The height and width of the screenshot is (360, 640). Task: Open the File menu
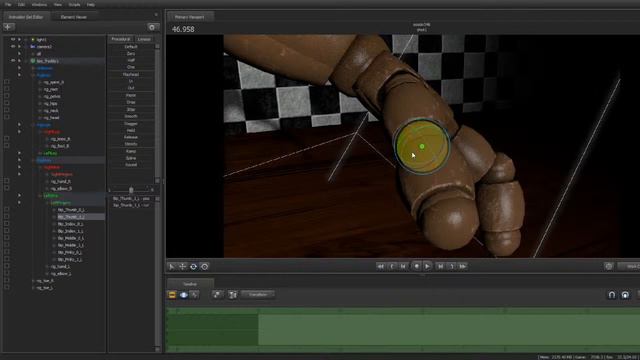tap(8, 4)
